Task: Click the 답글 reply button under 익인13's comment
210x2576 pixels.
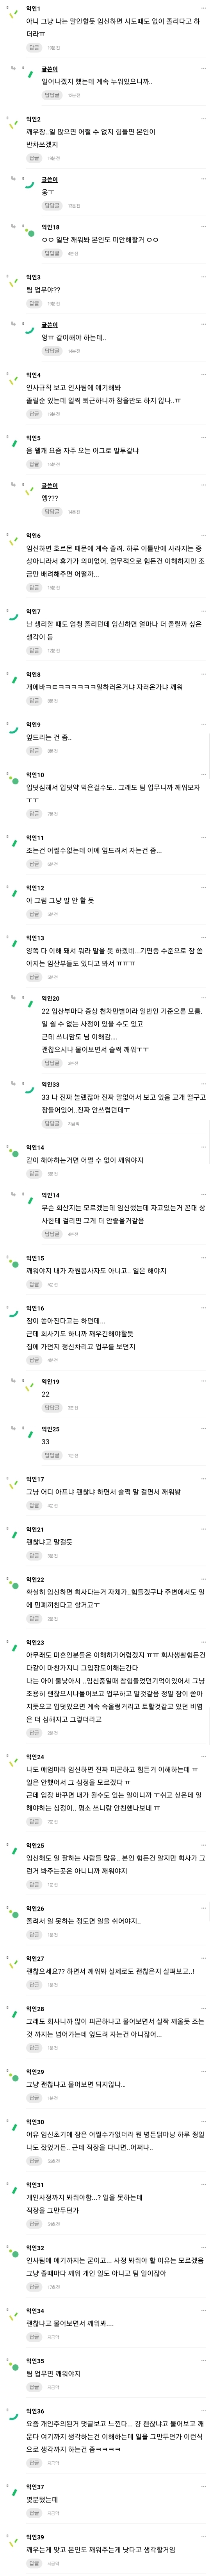Action: point(34,977)
